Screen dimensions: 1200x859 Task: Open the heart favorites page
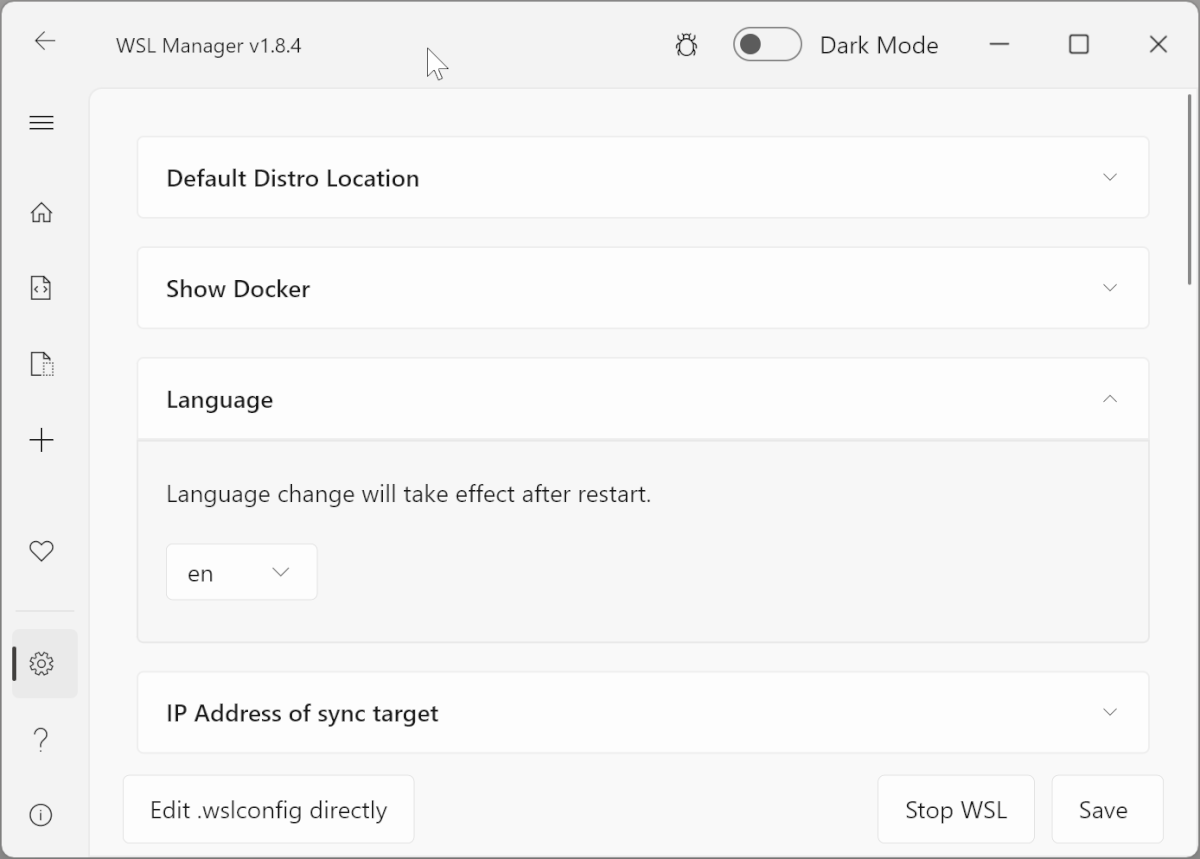tap(41, 550)
